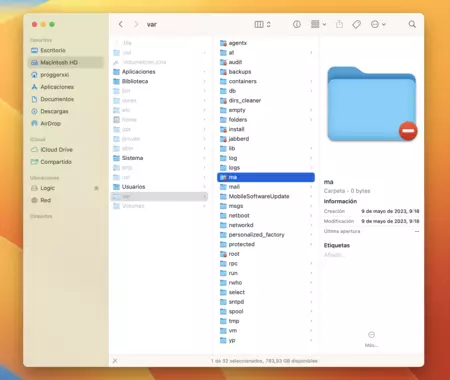Select the Sistema folder
The height and width of the screenshot is (380, 450).
(x=159, y=158)
